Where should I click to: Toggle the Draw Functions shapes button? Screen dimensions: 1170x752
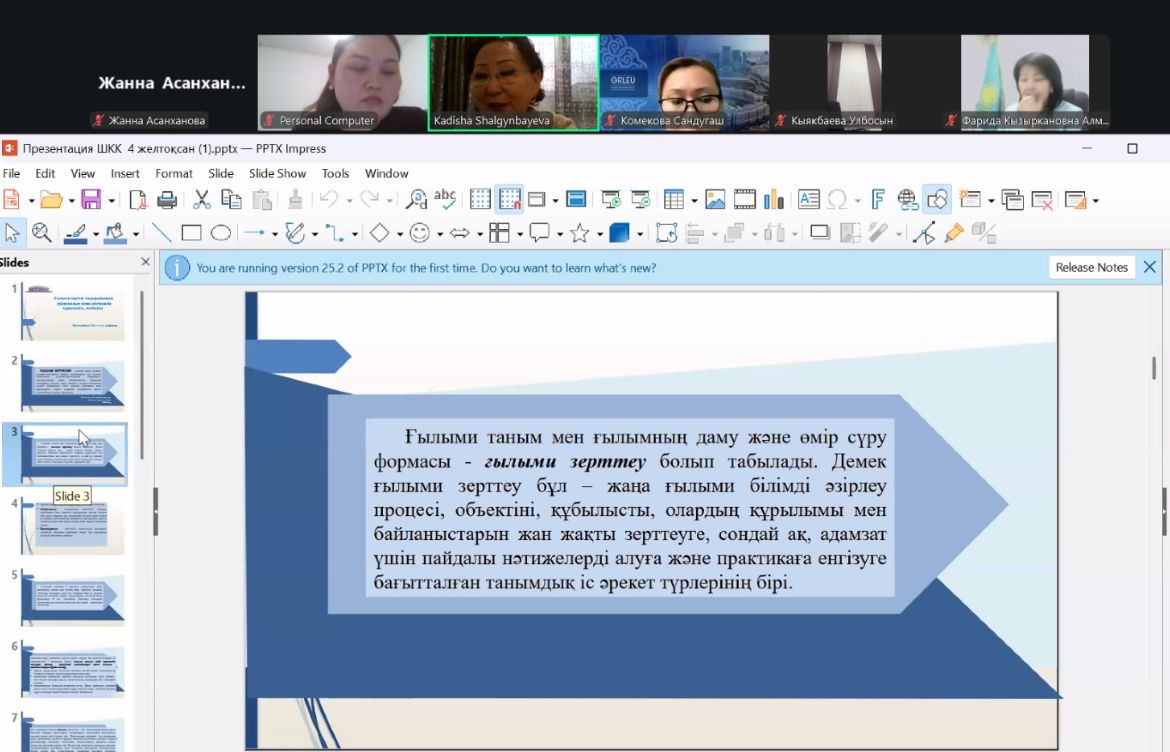(x=937, y=199)
